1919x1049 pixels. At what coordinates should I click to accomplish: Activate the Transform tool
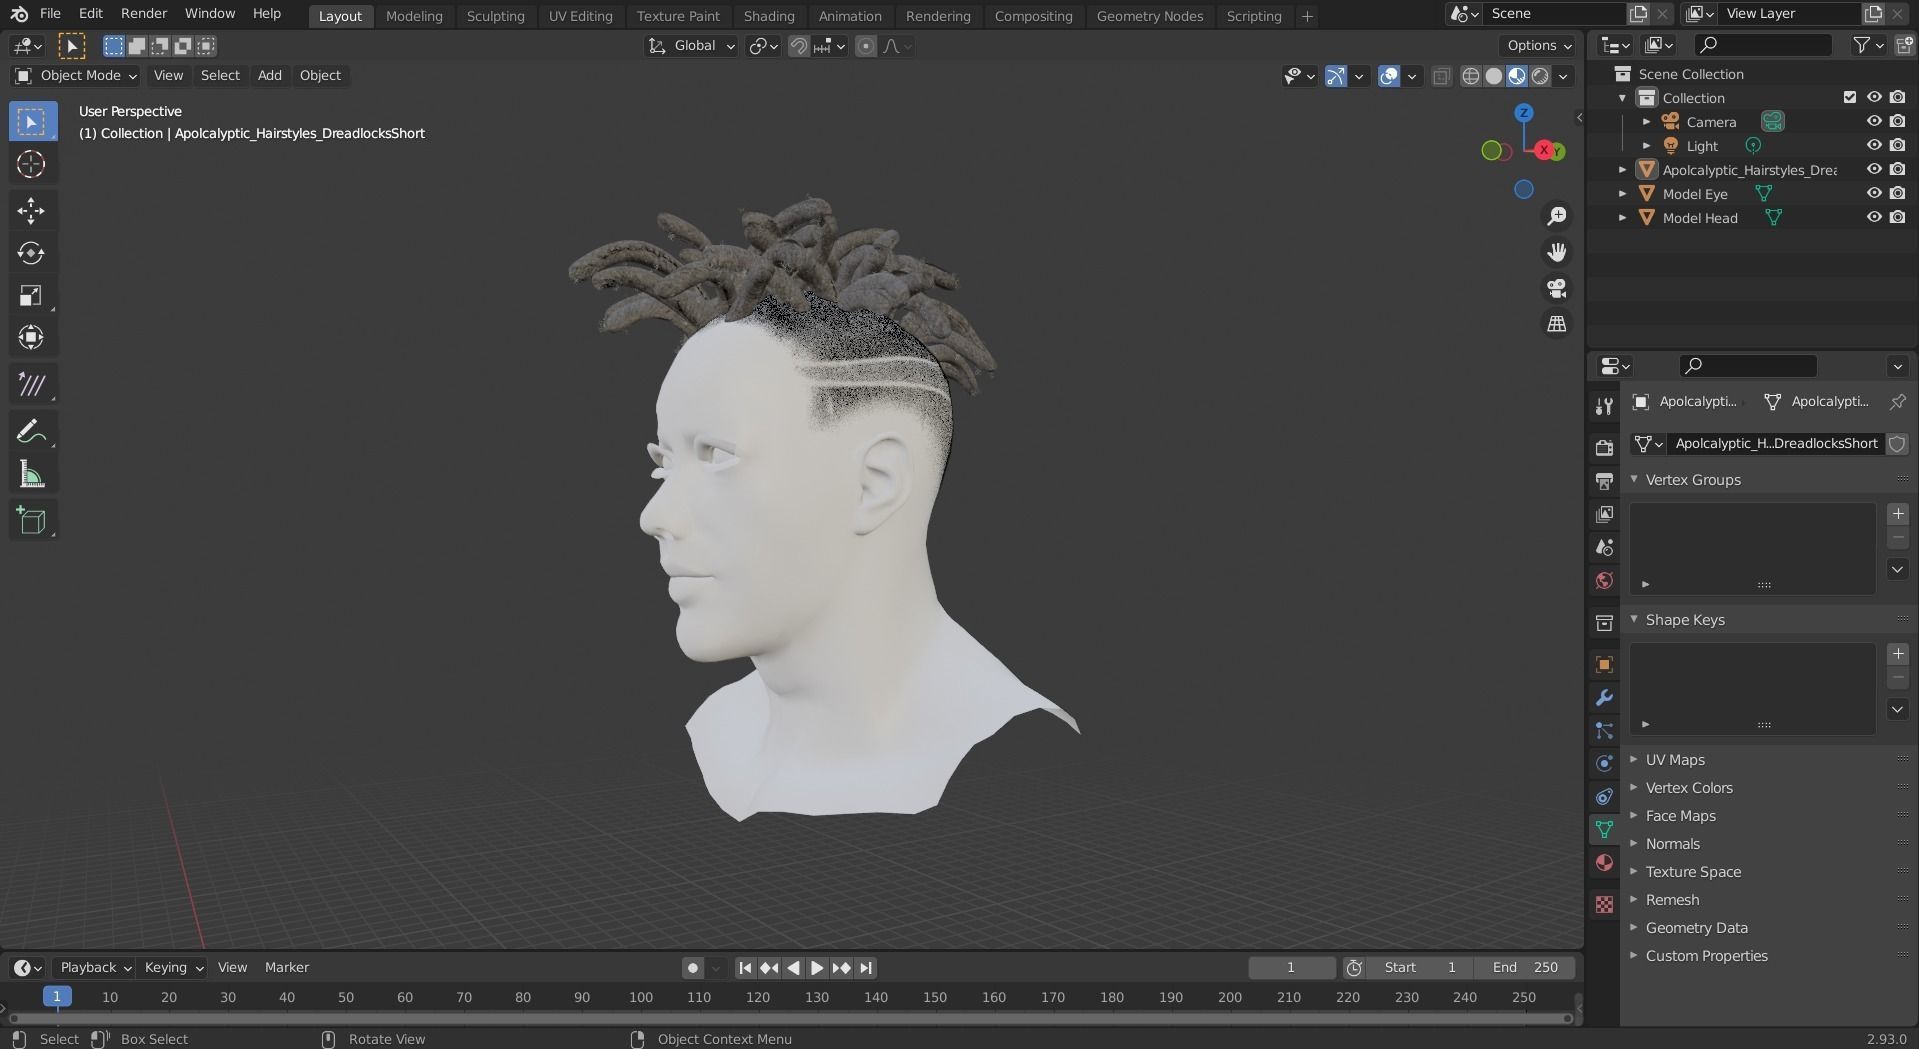(x=31, y=337)
